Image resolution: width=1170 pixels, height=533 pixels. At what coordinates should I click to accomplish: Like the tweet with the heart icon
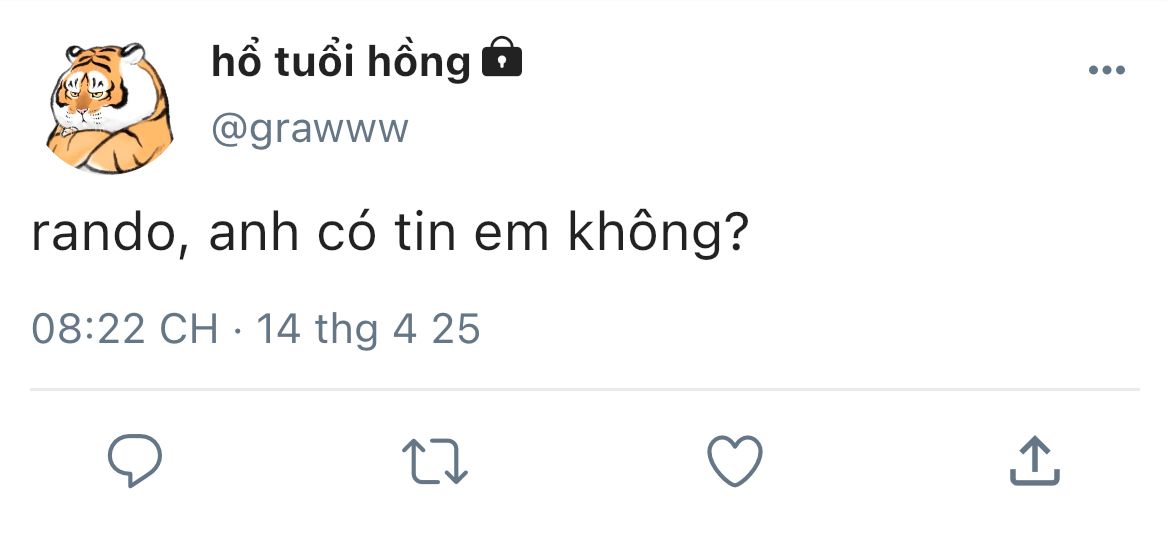(735, 461)
